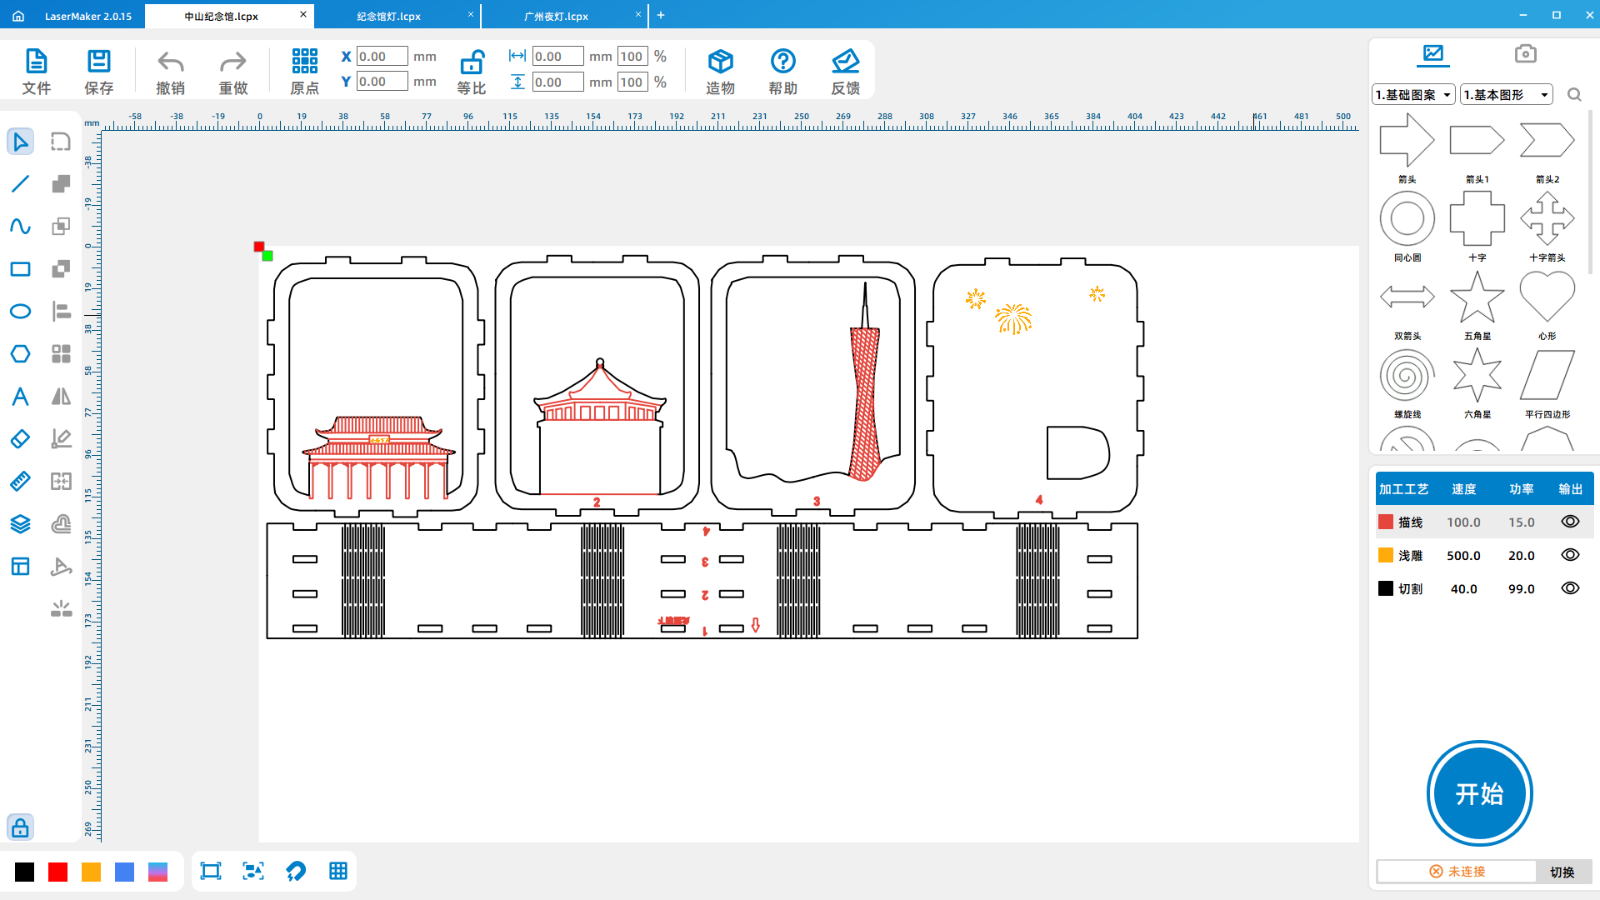Pick the eraser tool
The image size is (1600, 900).
pyautogui.click(x=20, y=439)
